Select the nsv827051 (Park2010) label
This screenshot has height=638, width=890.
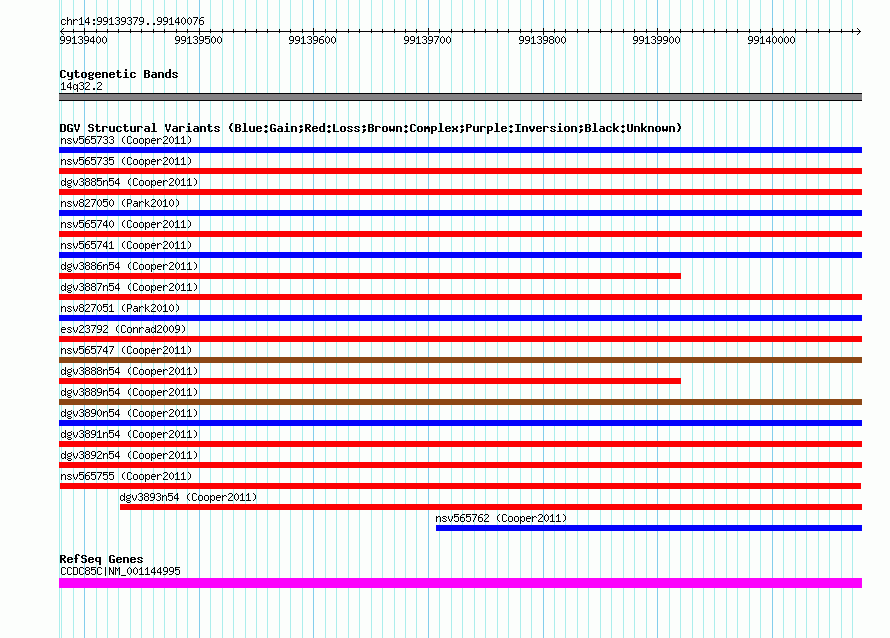tap(120, 308)
